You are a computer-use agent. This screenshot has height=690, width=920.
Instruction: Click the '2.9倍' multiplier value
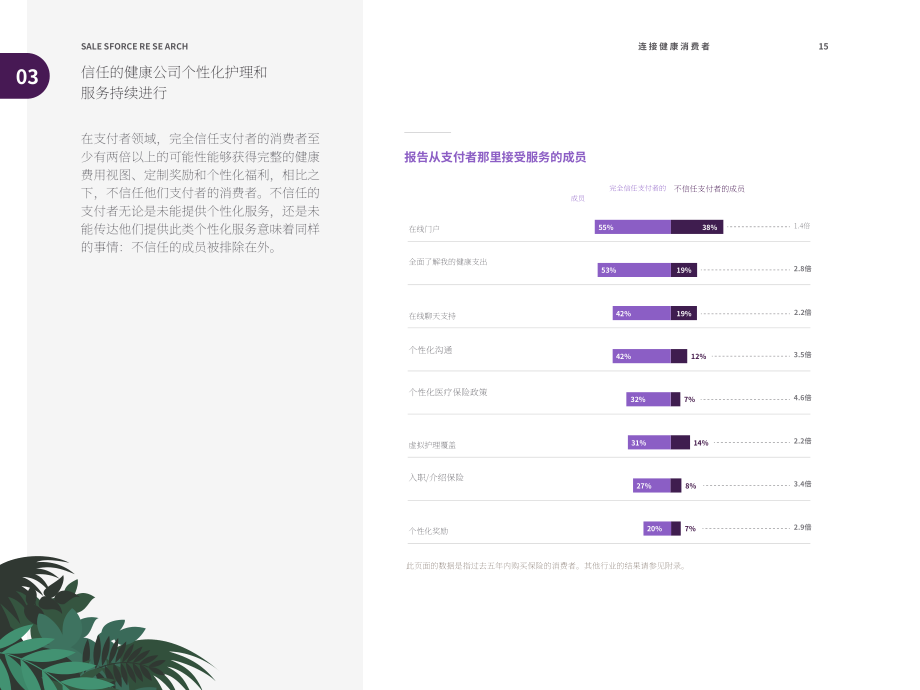tap(802, 527)
